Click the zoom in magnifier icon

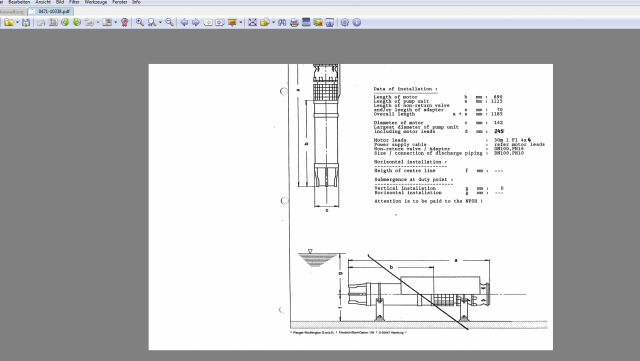140,22
